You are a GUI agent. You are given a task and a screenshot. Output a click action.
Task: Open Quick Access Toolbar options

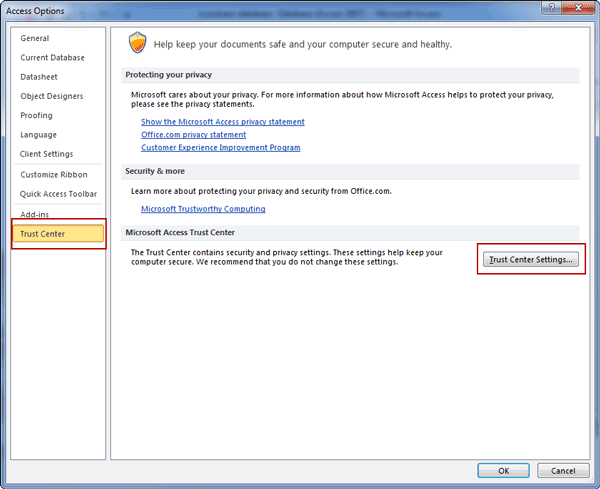click(x=58, y=194)
